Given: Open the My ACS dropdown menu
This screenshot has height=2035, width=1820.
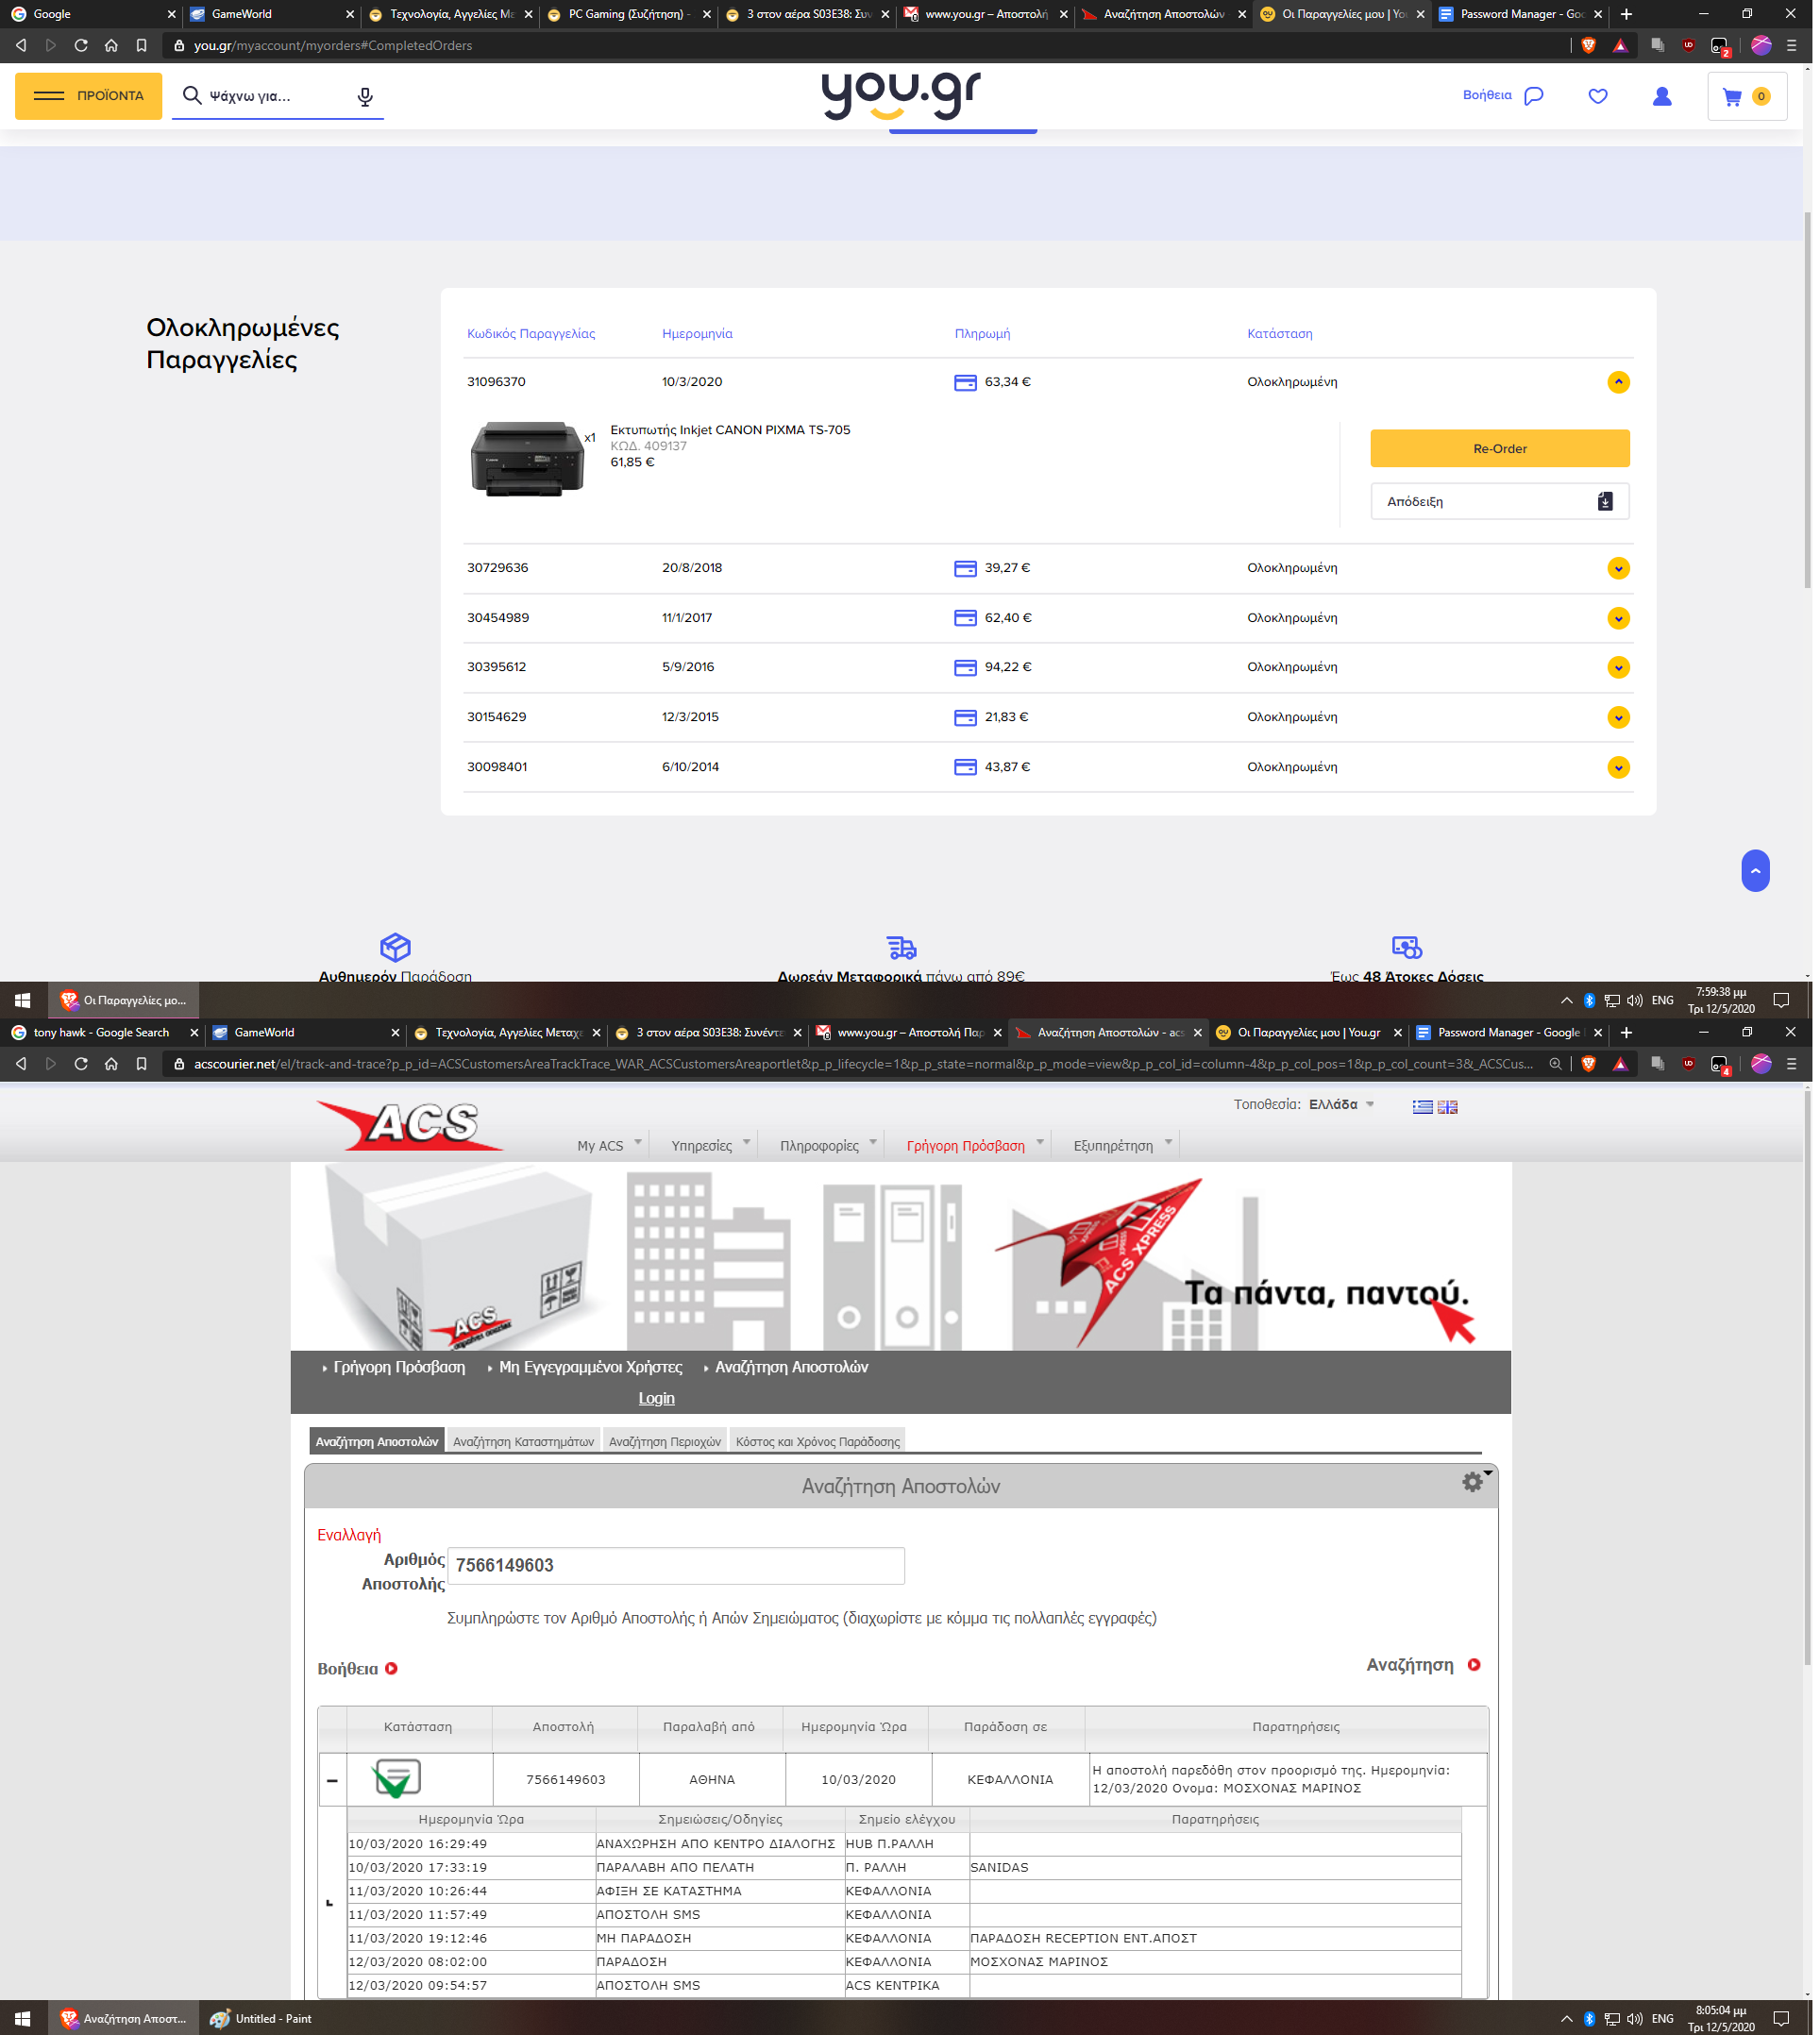Looking at the screenshot, I should click(609, 1145).
